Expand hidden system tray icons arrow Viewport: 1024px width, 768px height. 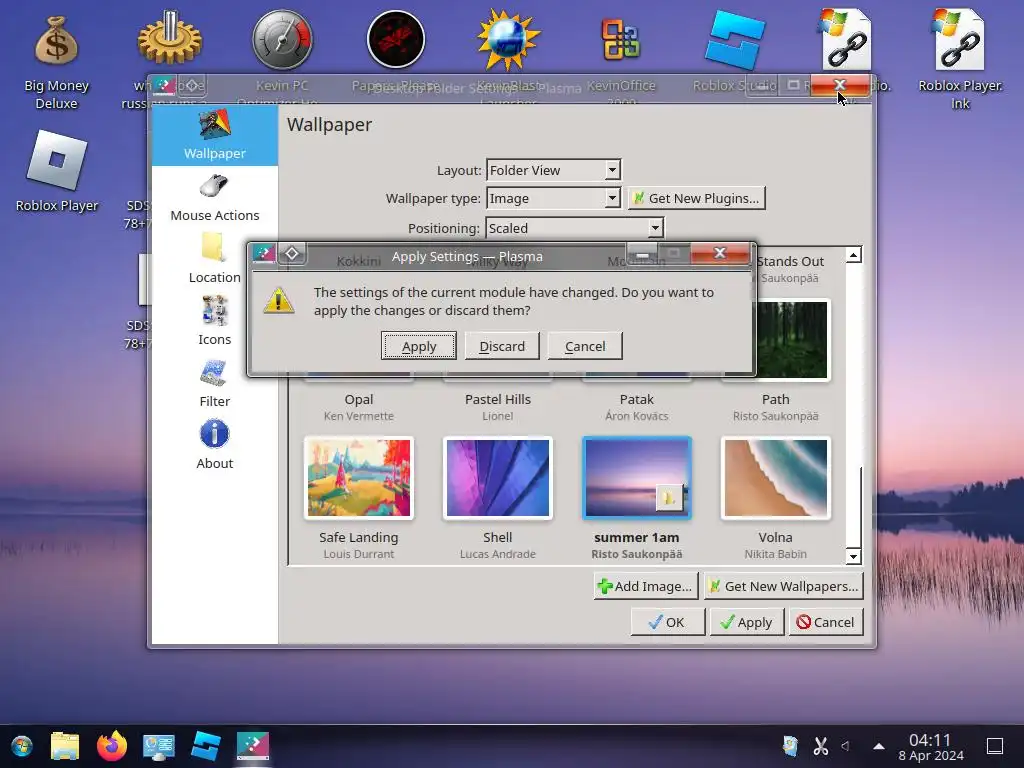pyautogui.click(x=879, y=746)
